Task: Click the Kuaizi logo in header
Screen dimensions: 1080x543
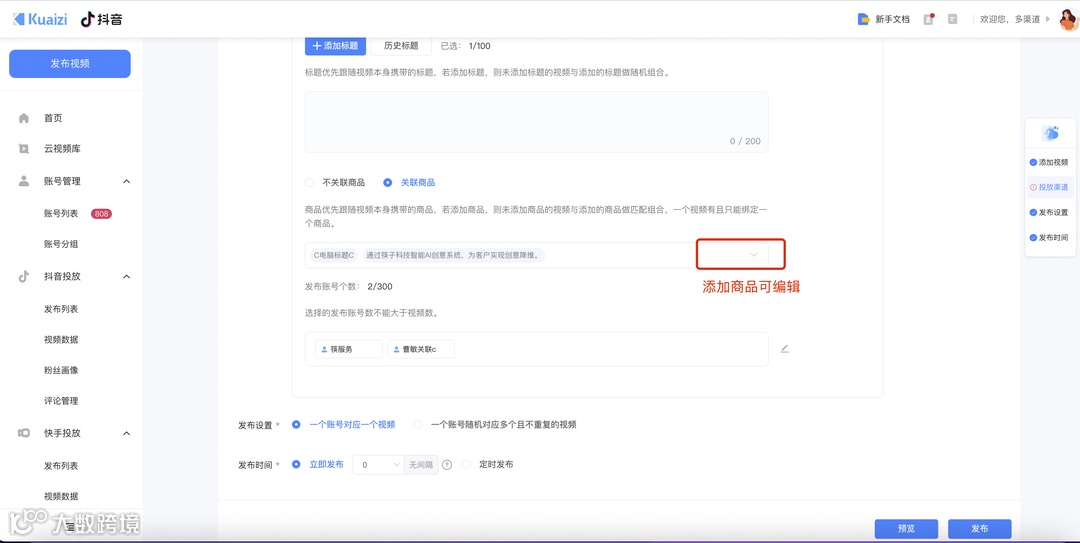Action: coord(40,19)
